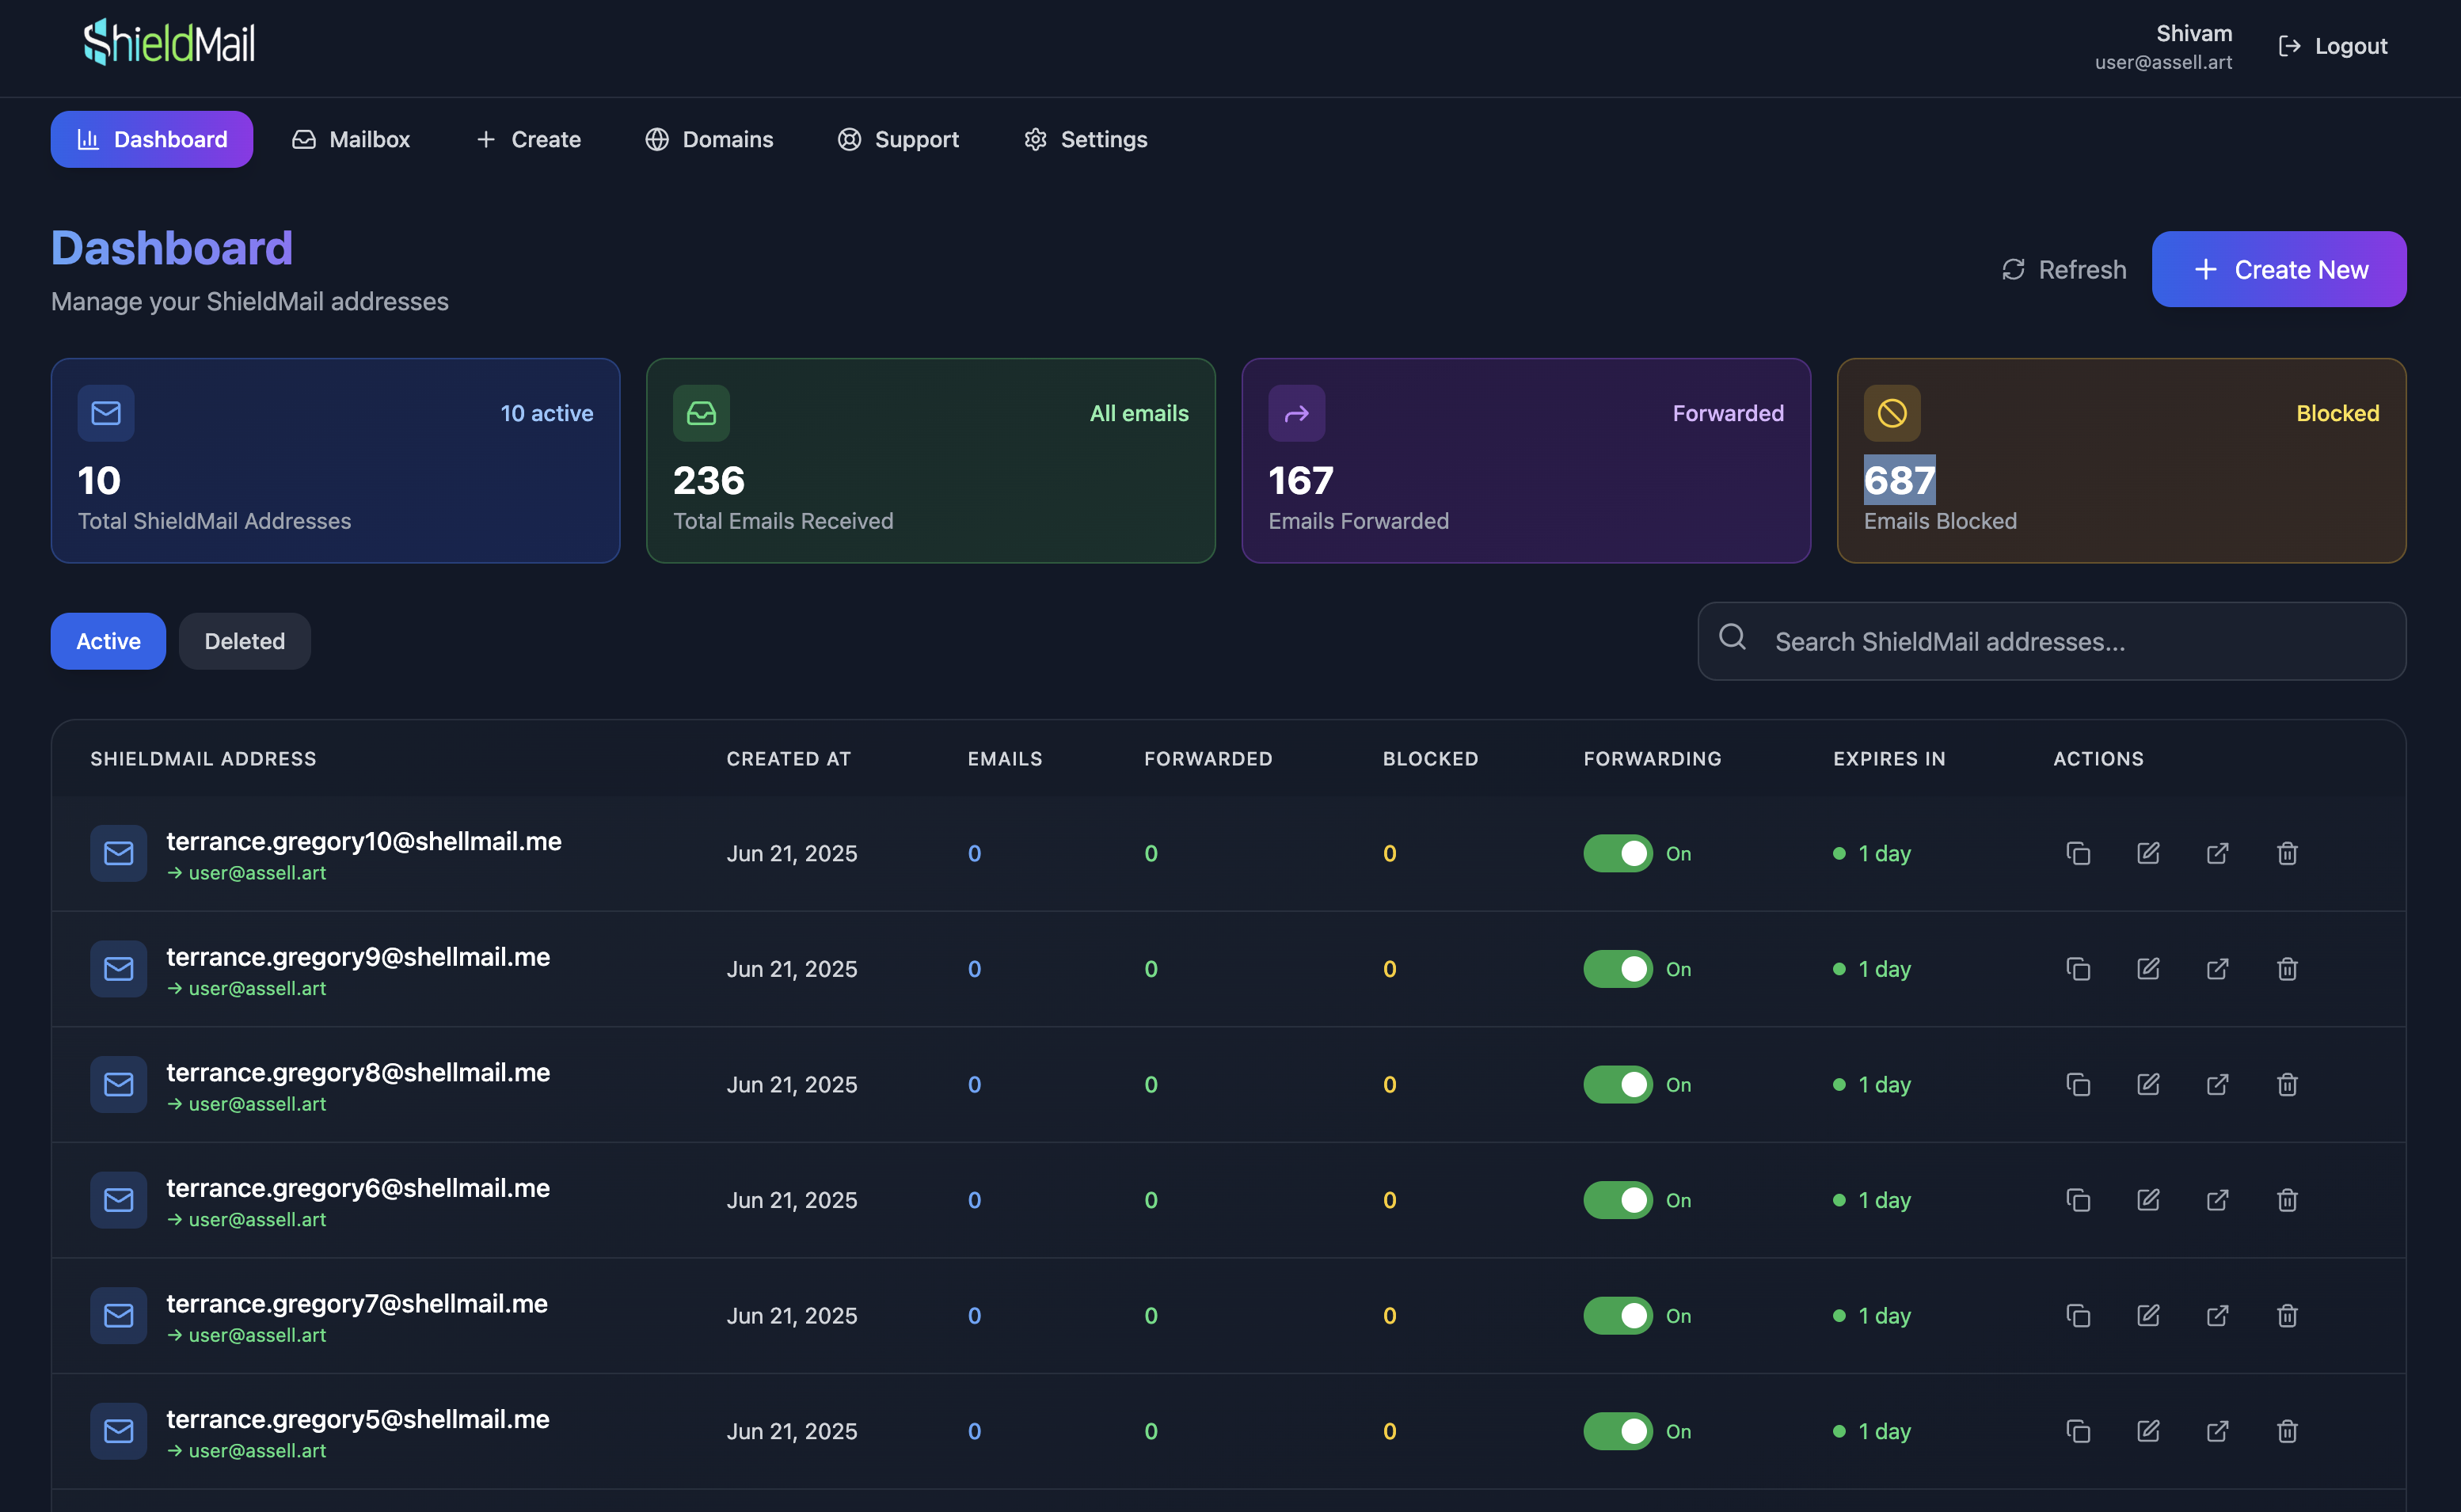Image resolution: width=2461 pixels, height=1512 pixels.
Task: Refresh the dashboard data
Action: click(2064, 269)
